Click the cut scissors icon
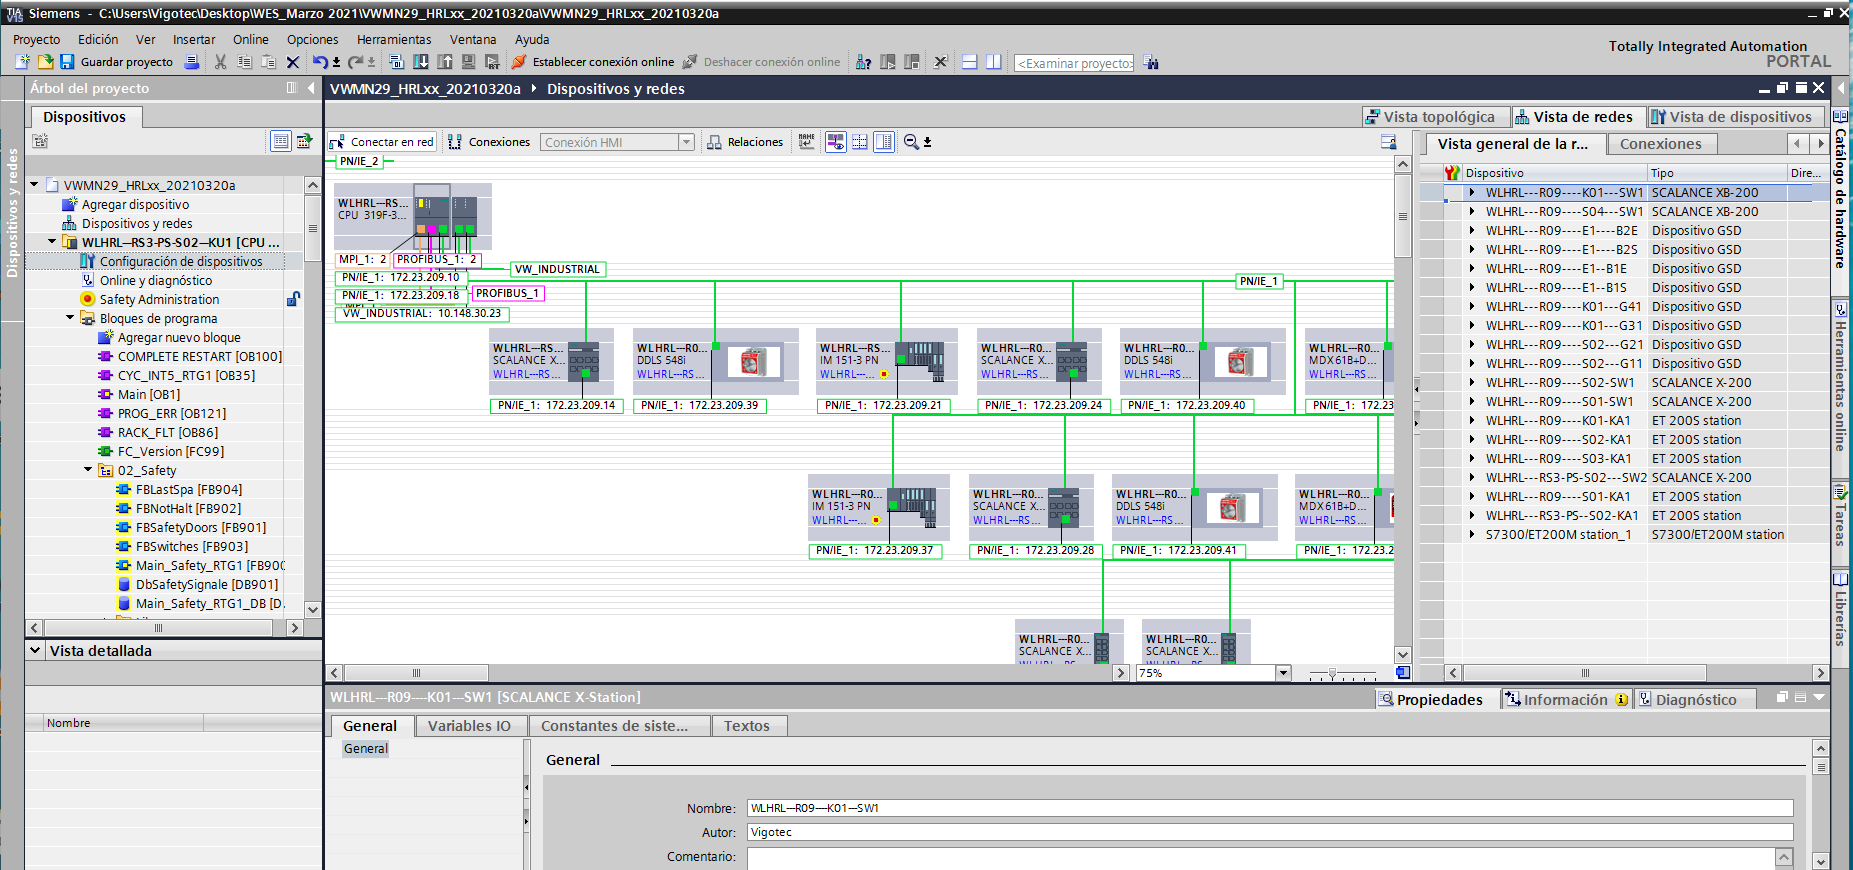This screenshot has width=1853, height=870. (x=220, y=62)
